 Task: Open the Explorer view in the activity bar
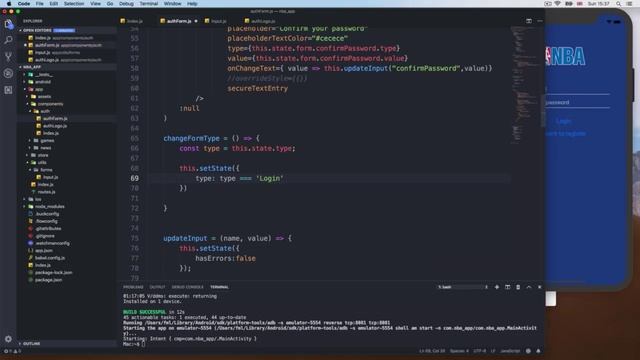[8, 24]
